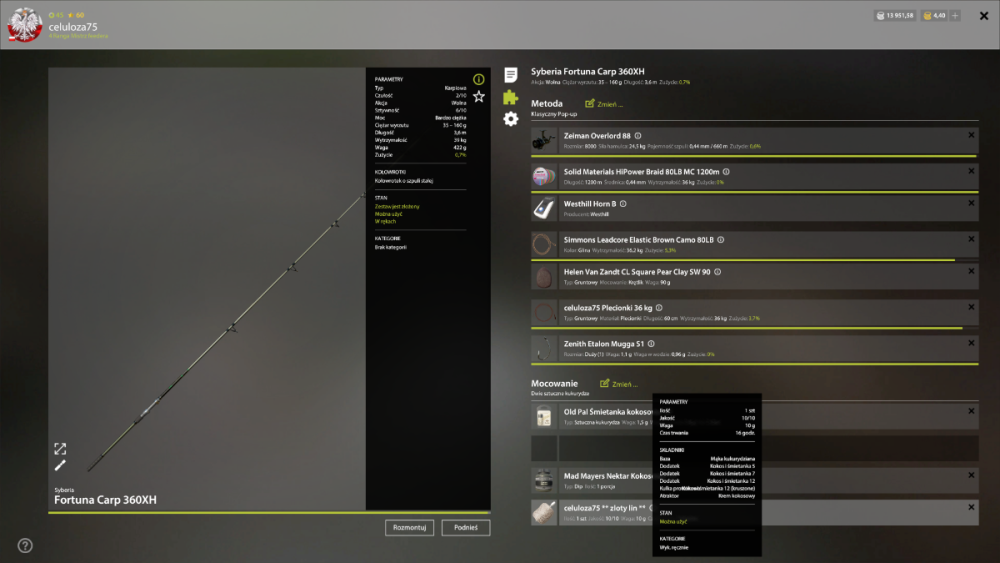Remove Simmons Leadcore Elastic Brown Camo
Screen dimensions: 1000x563
971,239
